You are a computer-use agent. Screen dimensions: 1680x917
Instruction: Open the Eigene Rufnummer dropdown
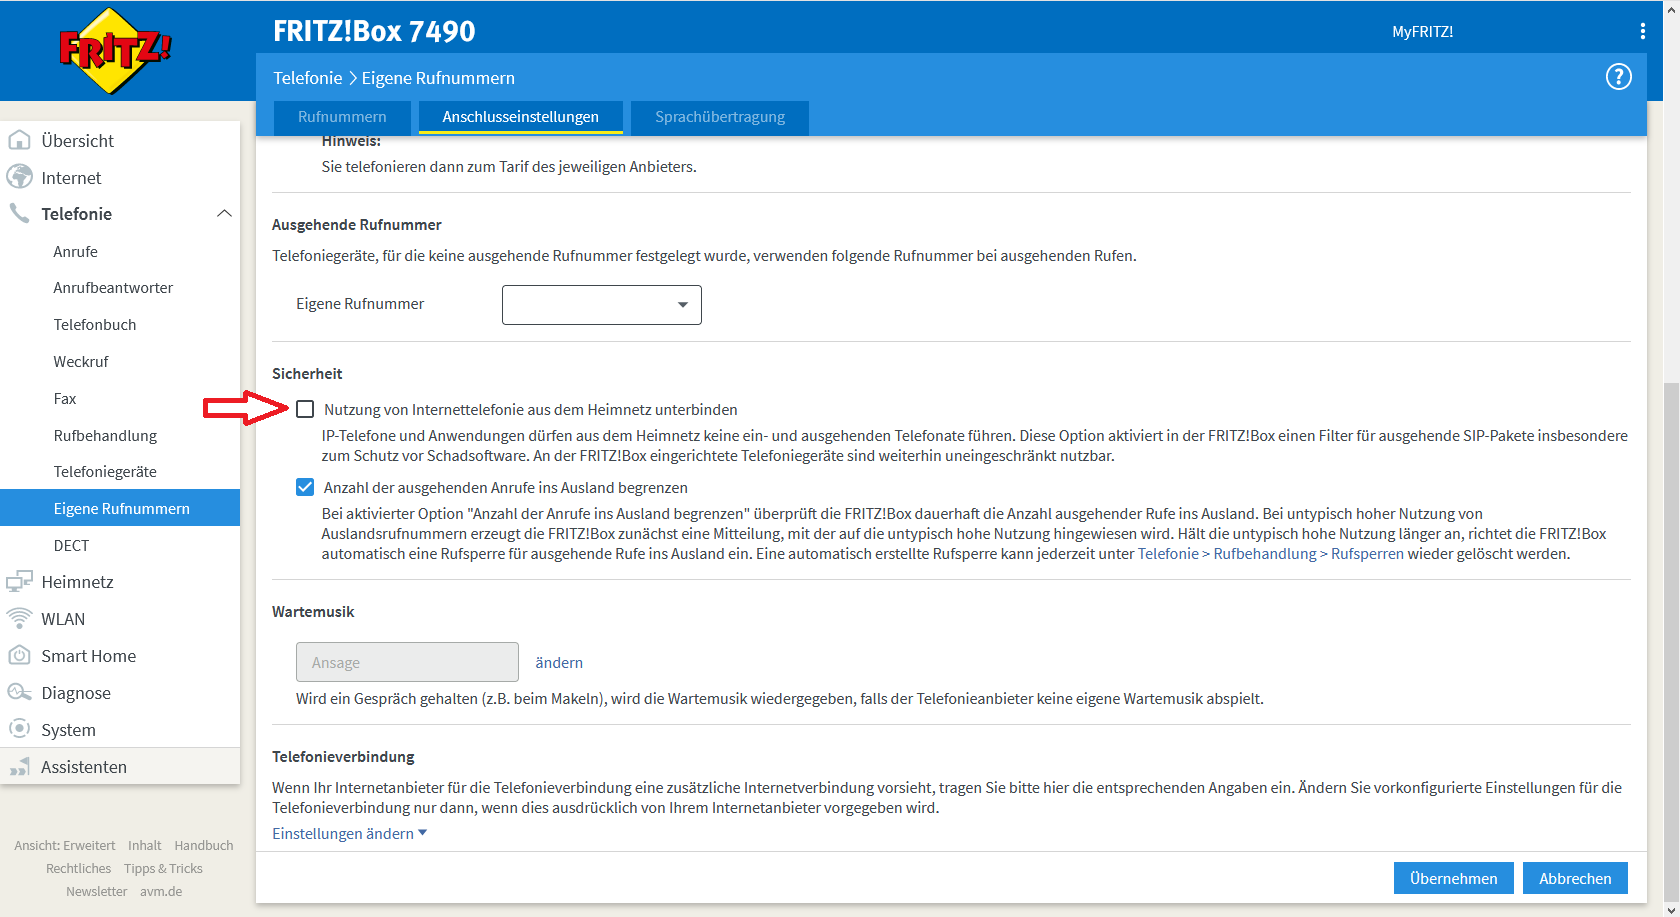click(601, 305)
